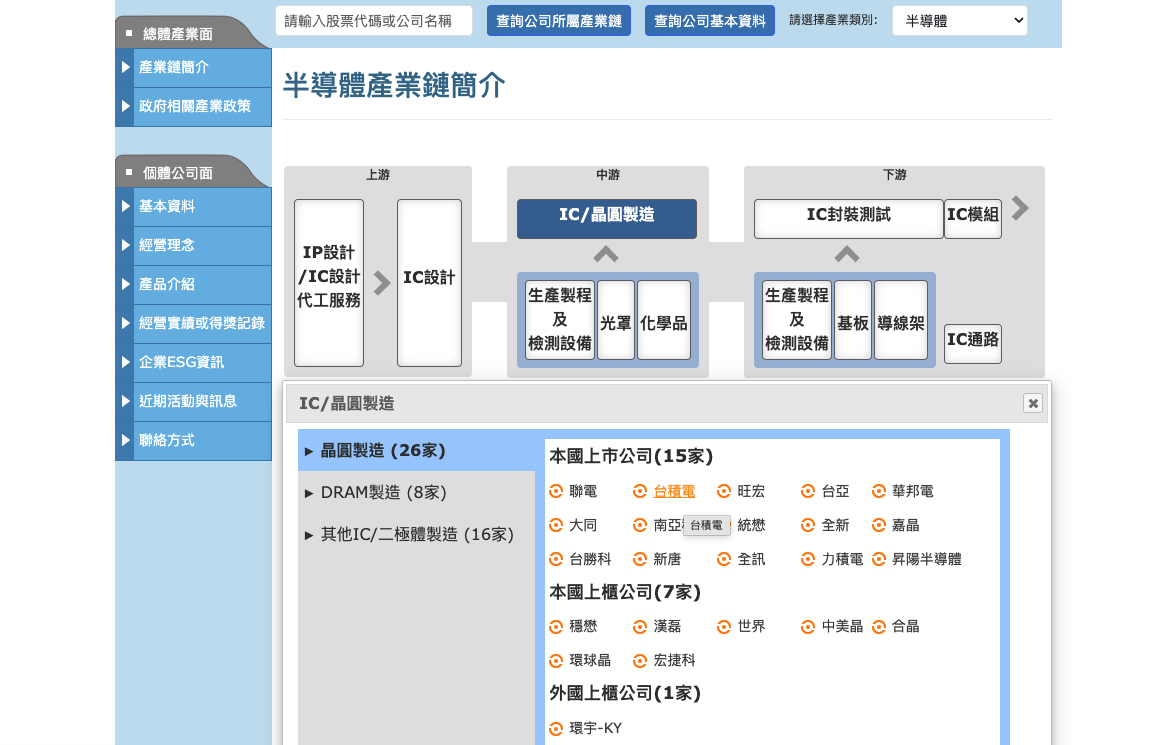Click the orange circle icon beside 環宇-KY
Image resolution: width=1164 pixels, height=745 pixels.
555,729
